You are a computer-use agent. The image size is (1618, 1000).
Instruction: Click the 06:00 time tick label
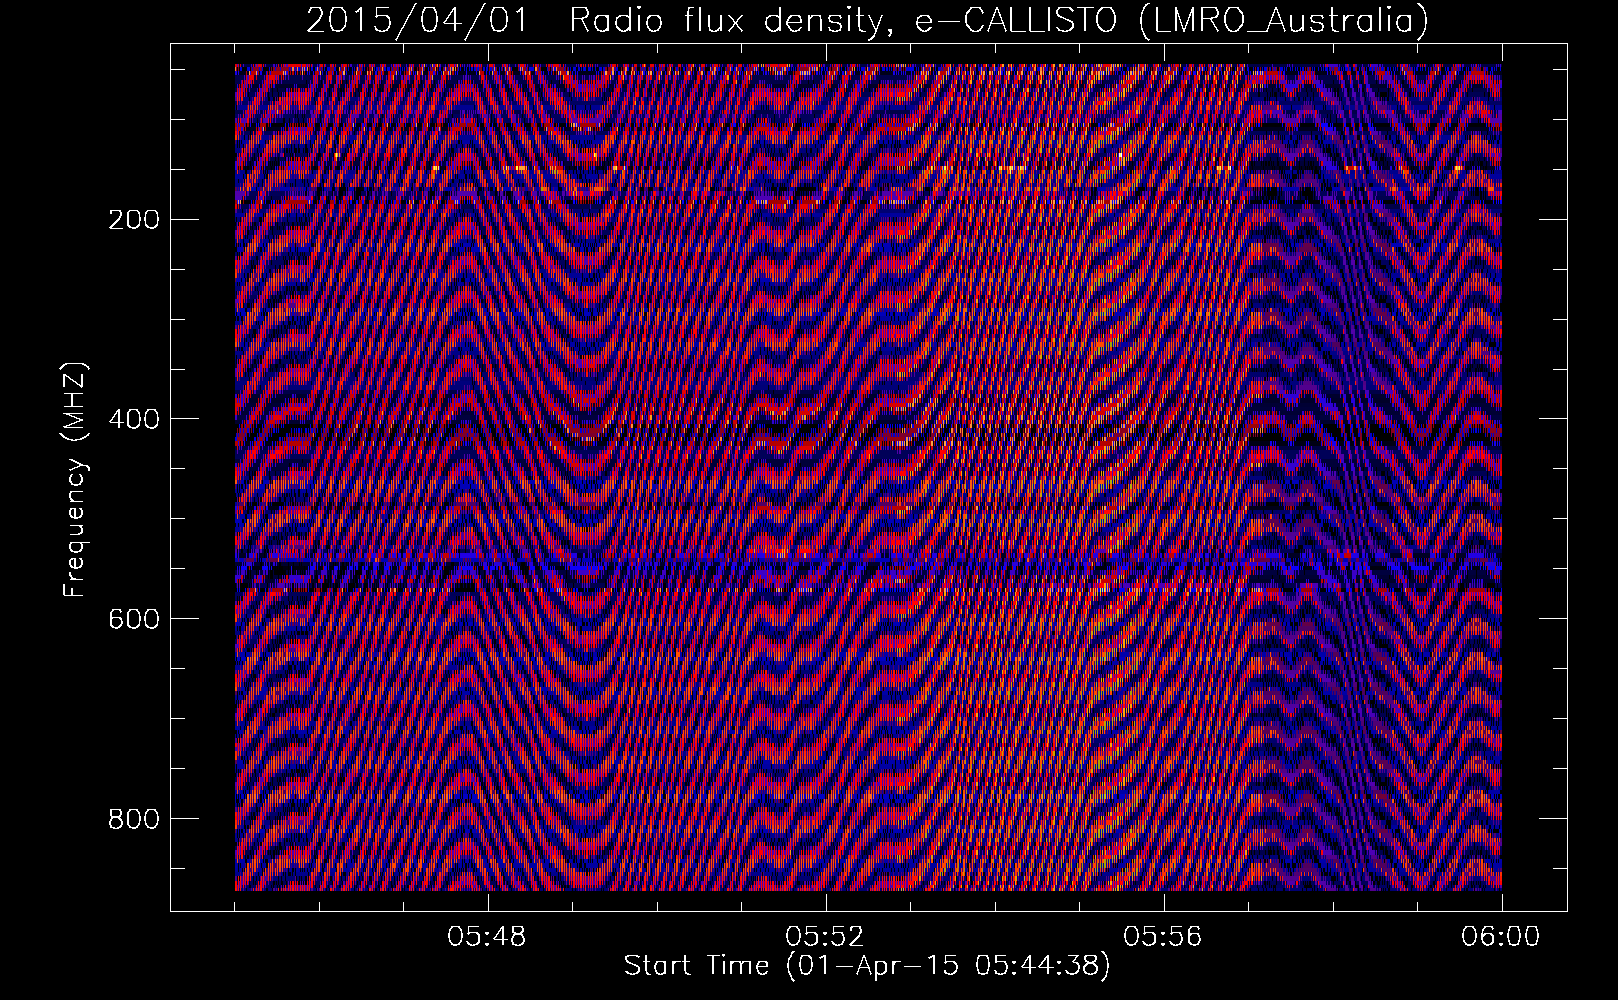1501,937
